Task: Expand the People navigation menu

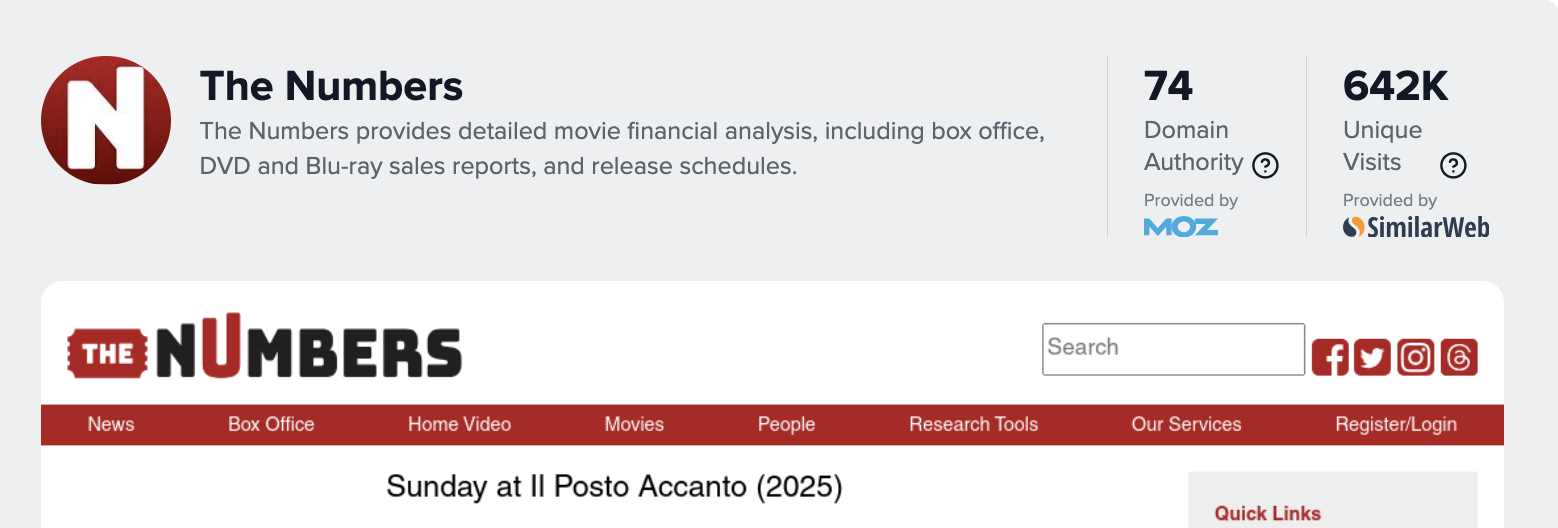Action: click(786, 424)
